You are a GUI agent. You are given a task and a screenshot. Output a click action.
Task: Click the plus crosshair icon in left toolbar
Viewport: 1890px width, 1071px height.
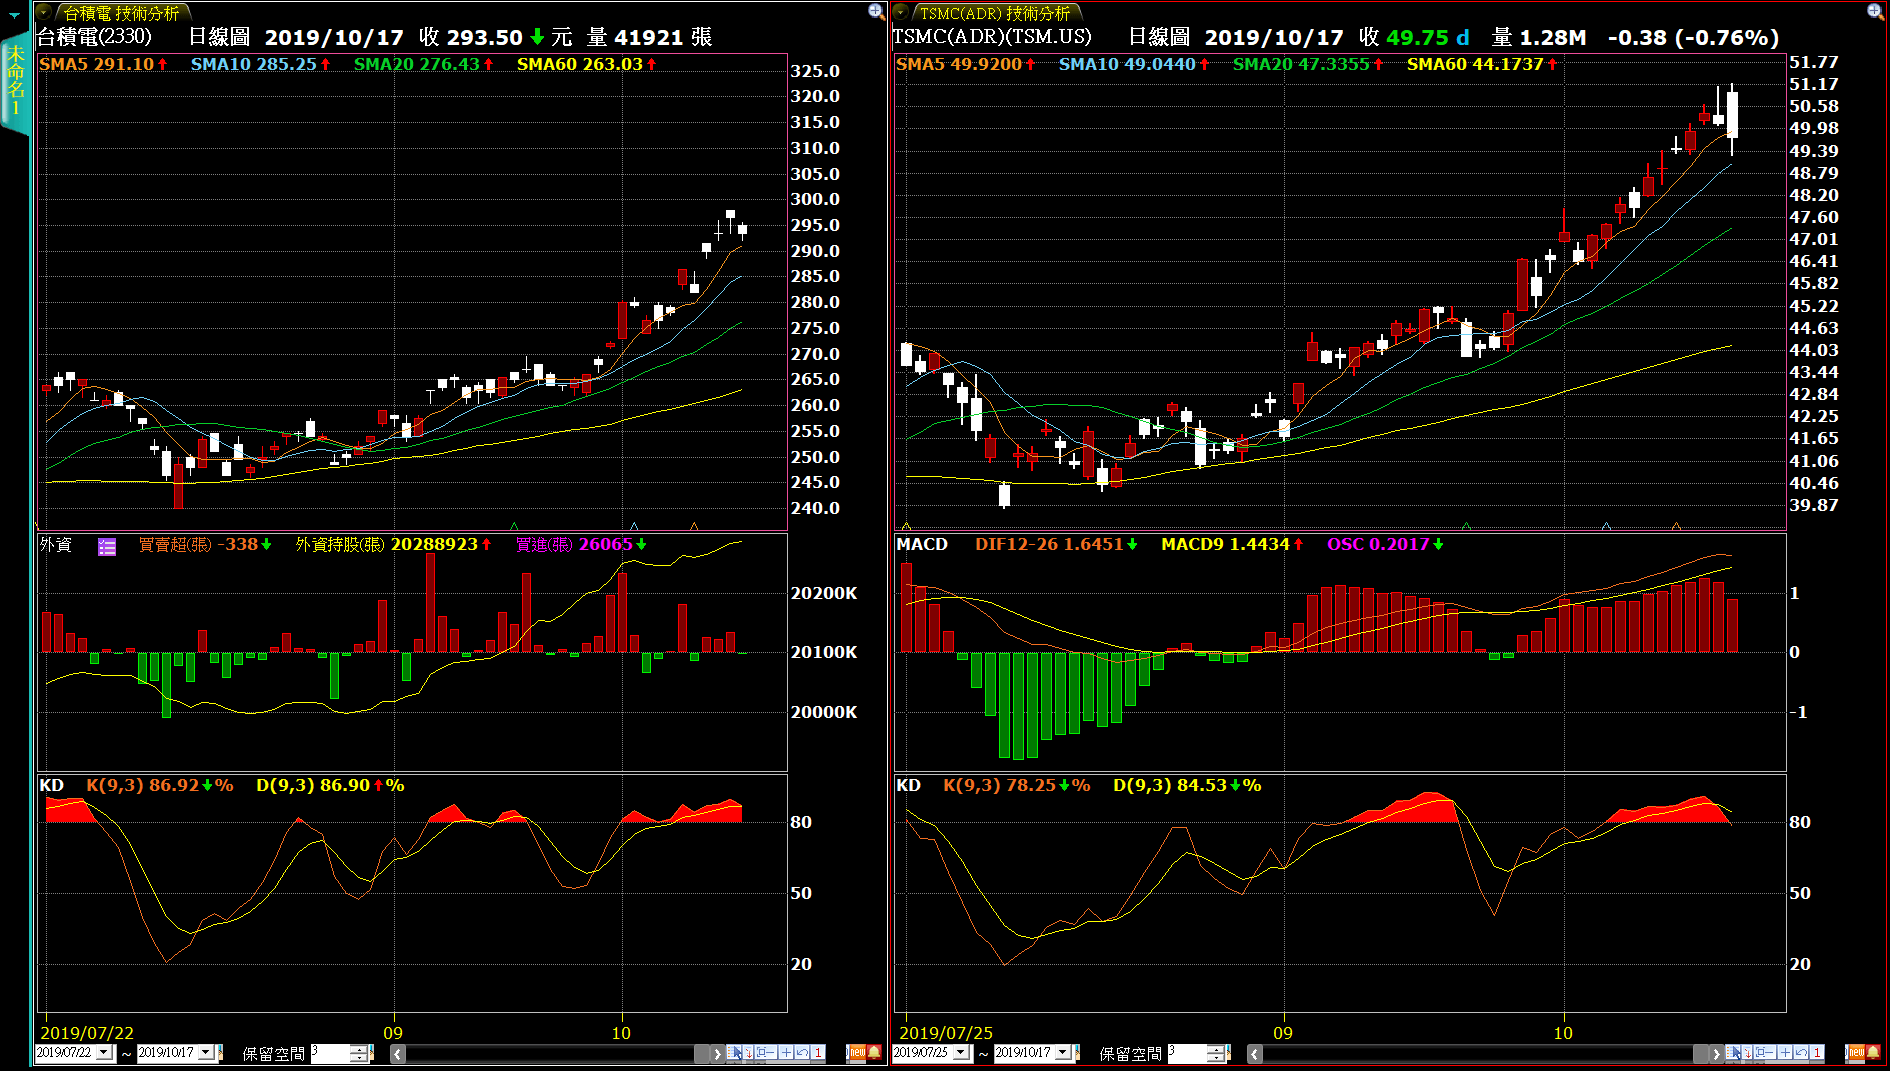click(786, 1052)
